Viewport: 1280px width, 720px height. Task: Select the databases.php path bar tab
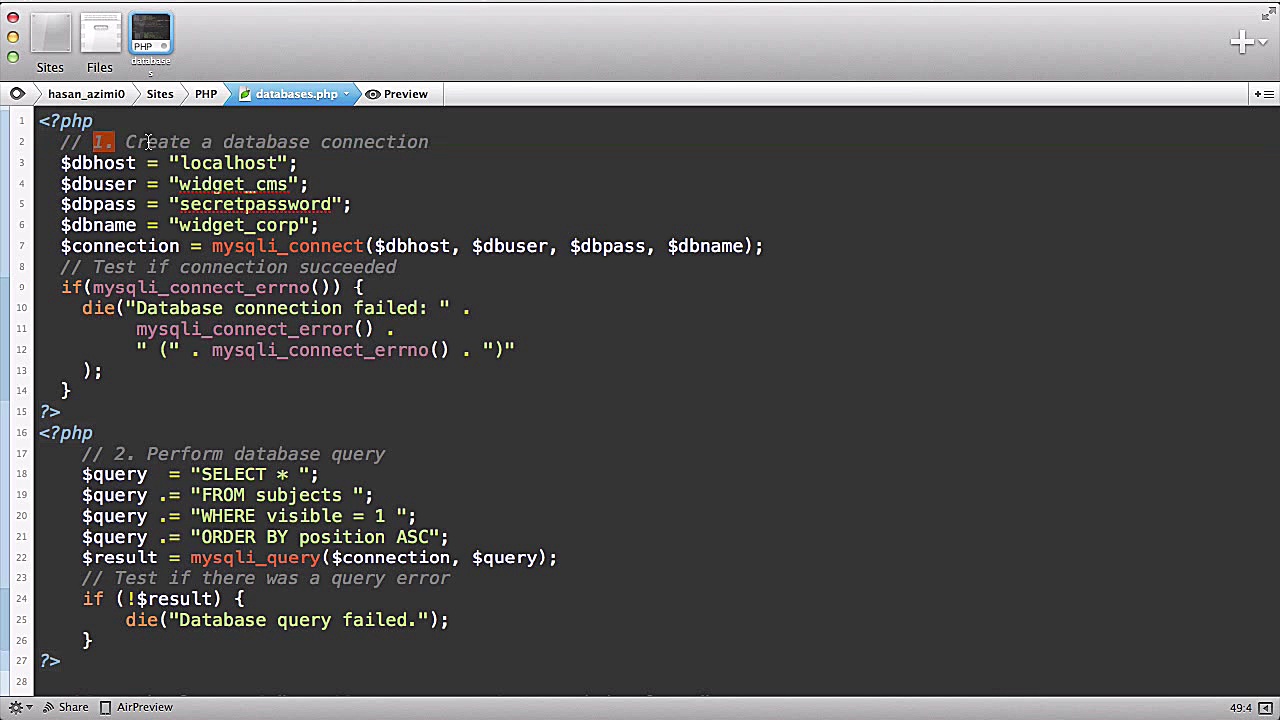pyautogui.click(x=290, y=94)
